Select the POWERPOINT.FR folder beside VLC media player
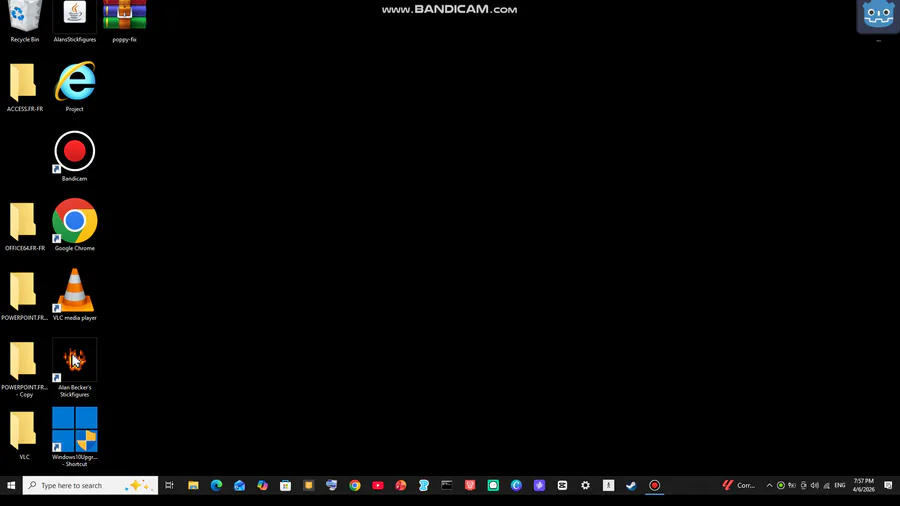 pyautogui.click(x=25, y=296)
